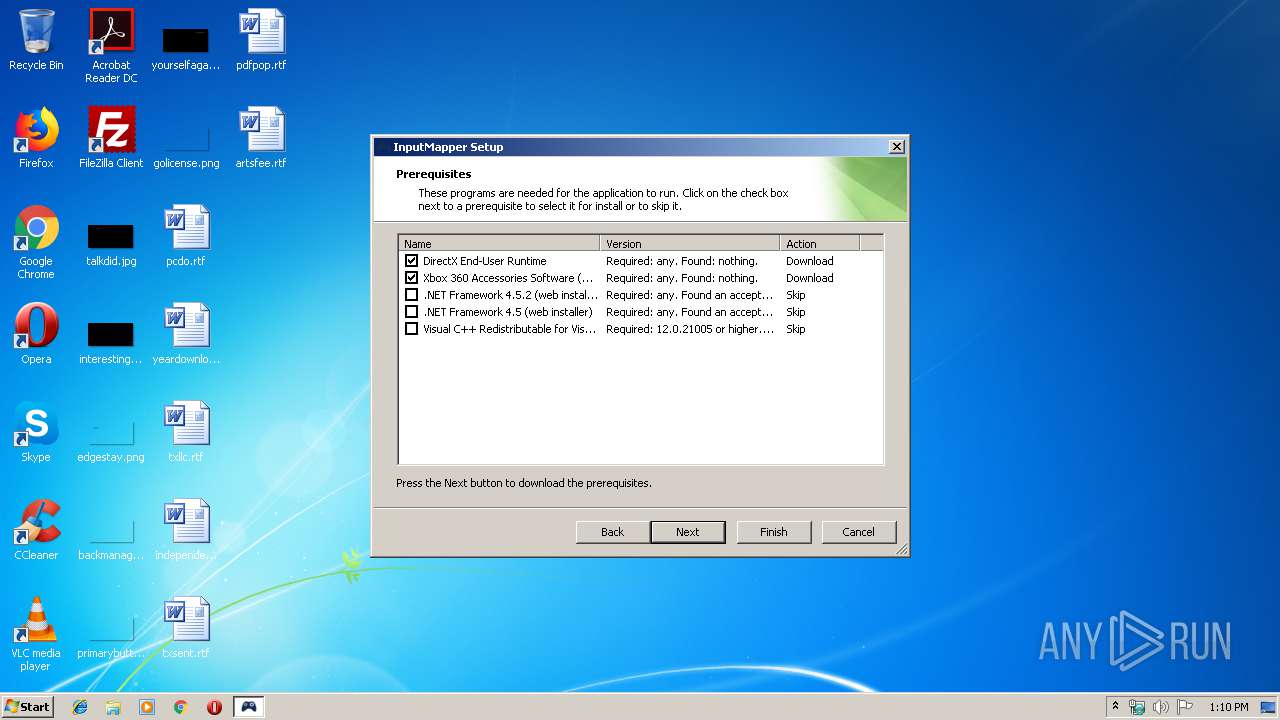This screenshot has width=1280, height=720.
Task: Open Internet Explorer from the taskbar
Action: tap(80, 707)
